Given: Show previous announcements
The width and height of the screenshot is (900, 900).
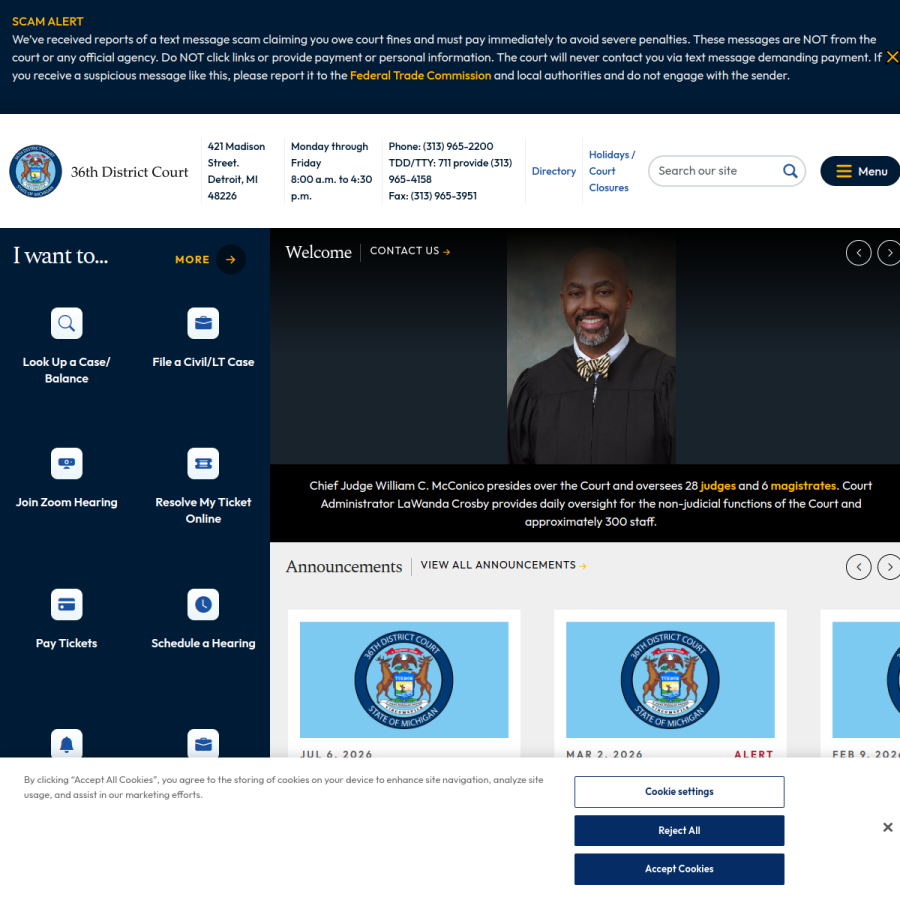Looking at the screenshot, I should point(859,567).
